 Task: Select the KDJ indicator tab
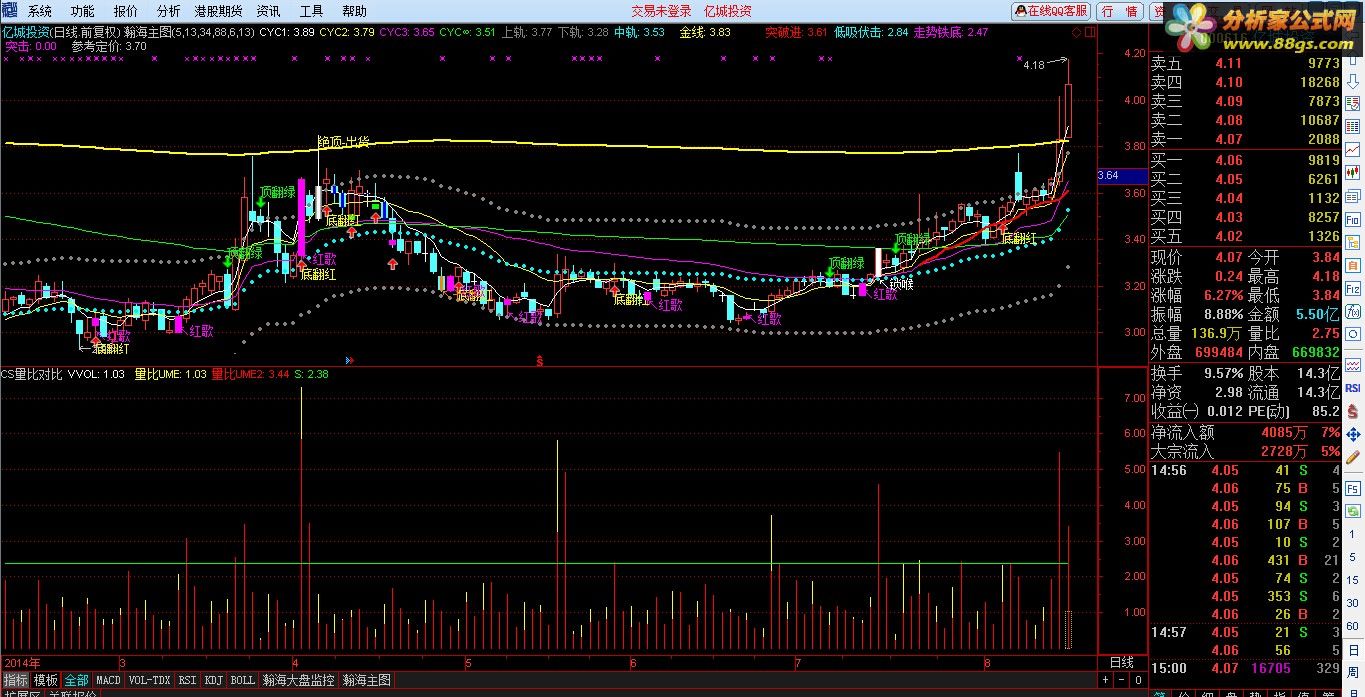point(213,680)
